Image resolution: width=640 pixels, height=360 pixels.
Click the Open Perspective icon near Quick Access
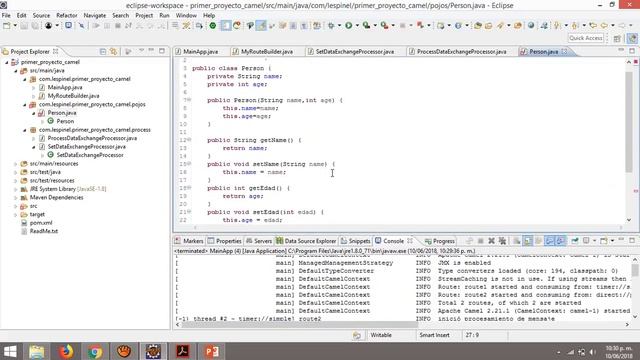(x=617, y=38)
